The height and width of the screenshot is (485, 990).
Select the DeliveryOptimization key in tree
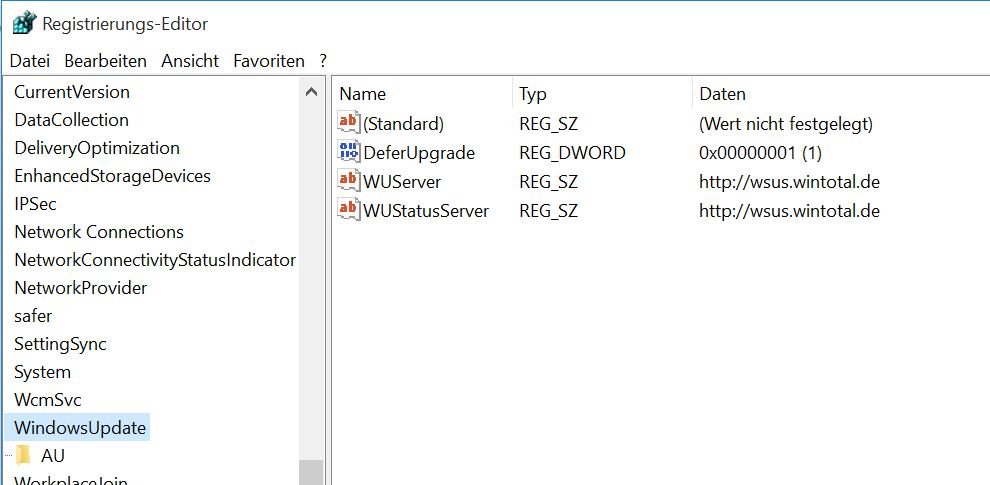click(97, 148)
